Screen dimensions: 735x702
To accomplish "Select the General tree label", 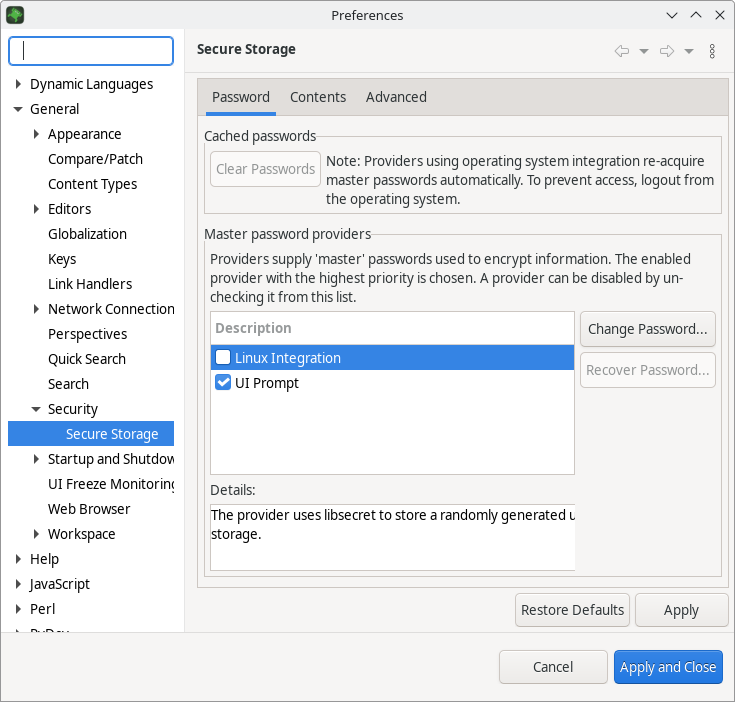I will click(54, 109).
